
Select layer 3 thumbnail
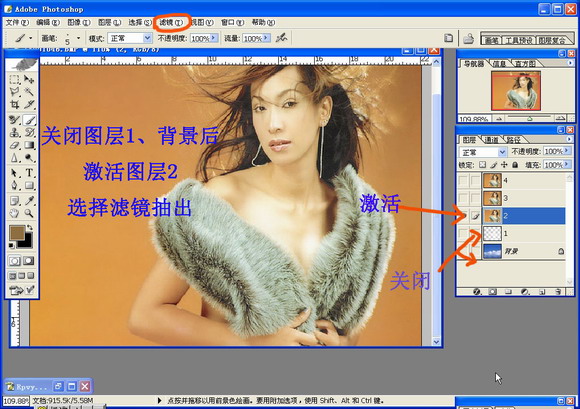(492, 198)
